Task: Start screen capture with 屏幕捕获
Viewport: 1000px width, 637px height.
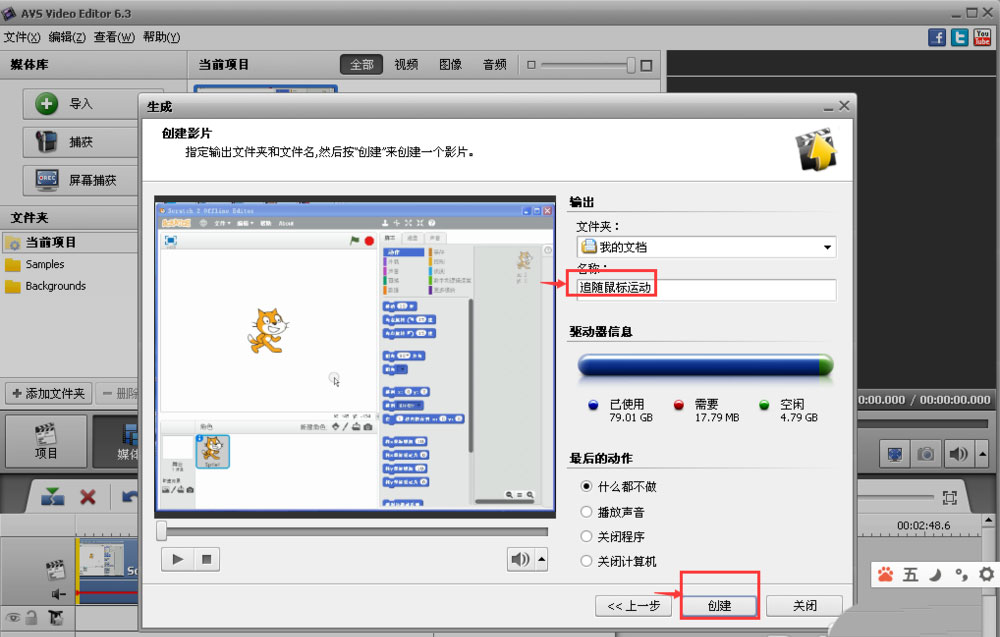Action: tap(80, 180)
